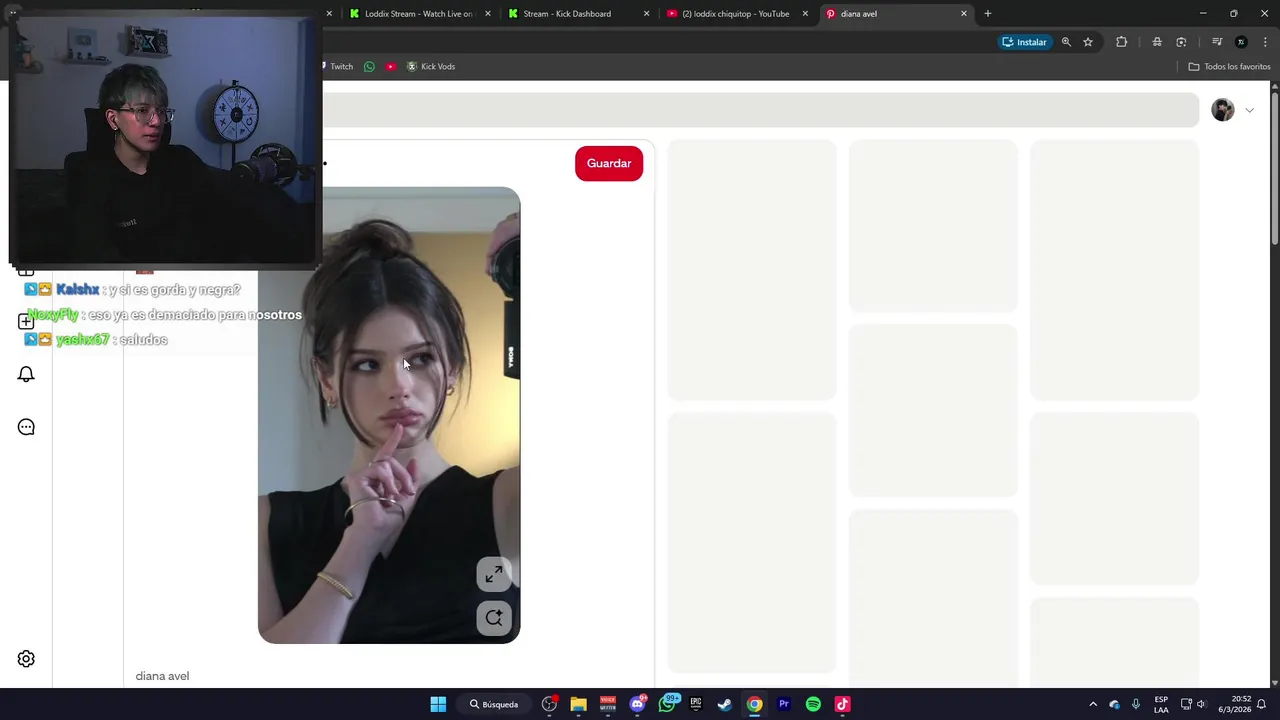This screenshot has width=1280, height=720.
Task: Open a new browser tab
Action: (988, 14)
